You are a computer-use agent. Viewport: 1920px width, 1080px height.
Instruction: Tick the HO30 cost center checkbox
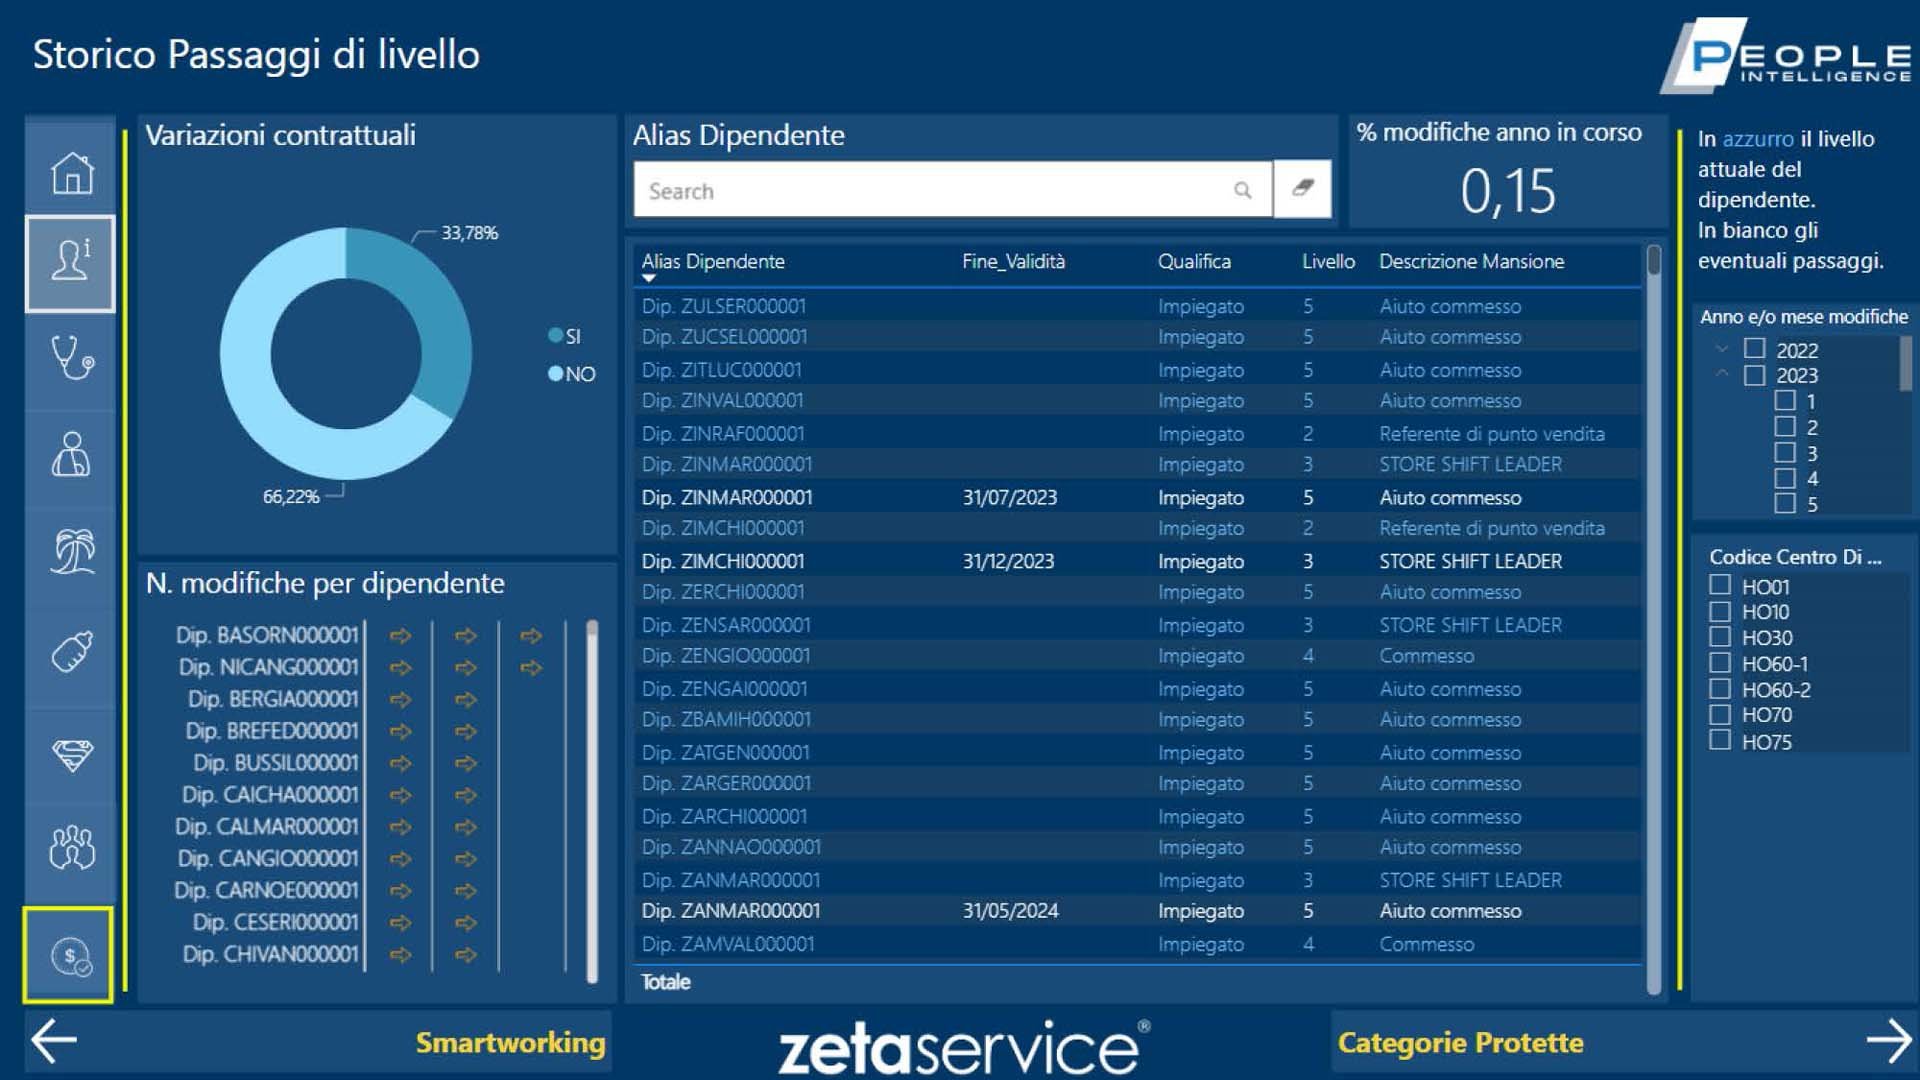coord(1720,636)
